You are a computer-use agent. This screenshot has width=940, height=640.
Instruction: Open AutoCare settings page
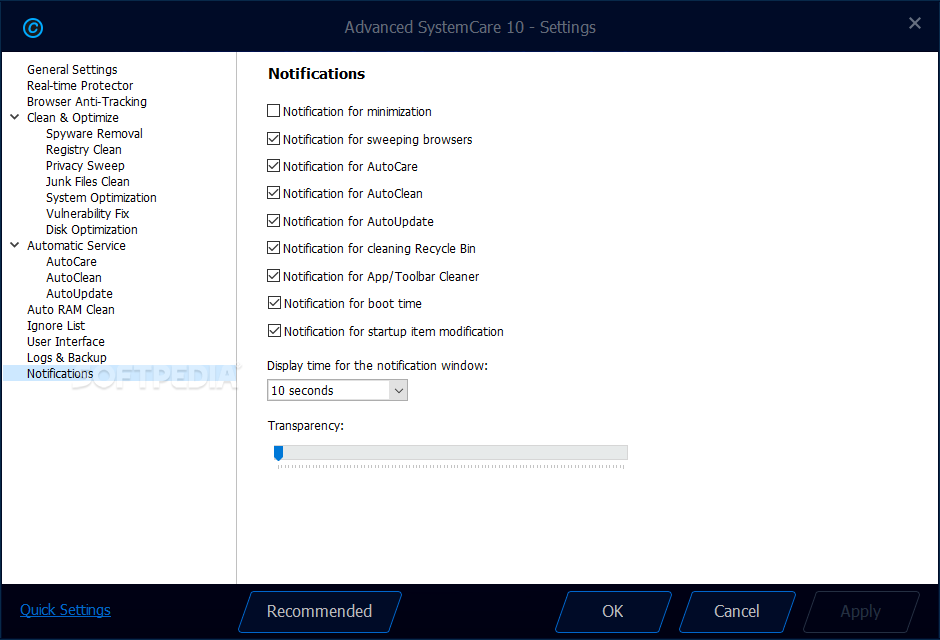[71, 262]
